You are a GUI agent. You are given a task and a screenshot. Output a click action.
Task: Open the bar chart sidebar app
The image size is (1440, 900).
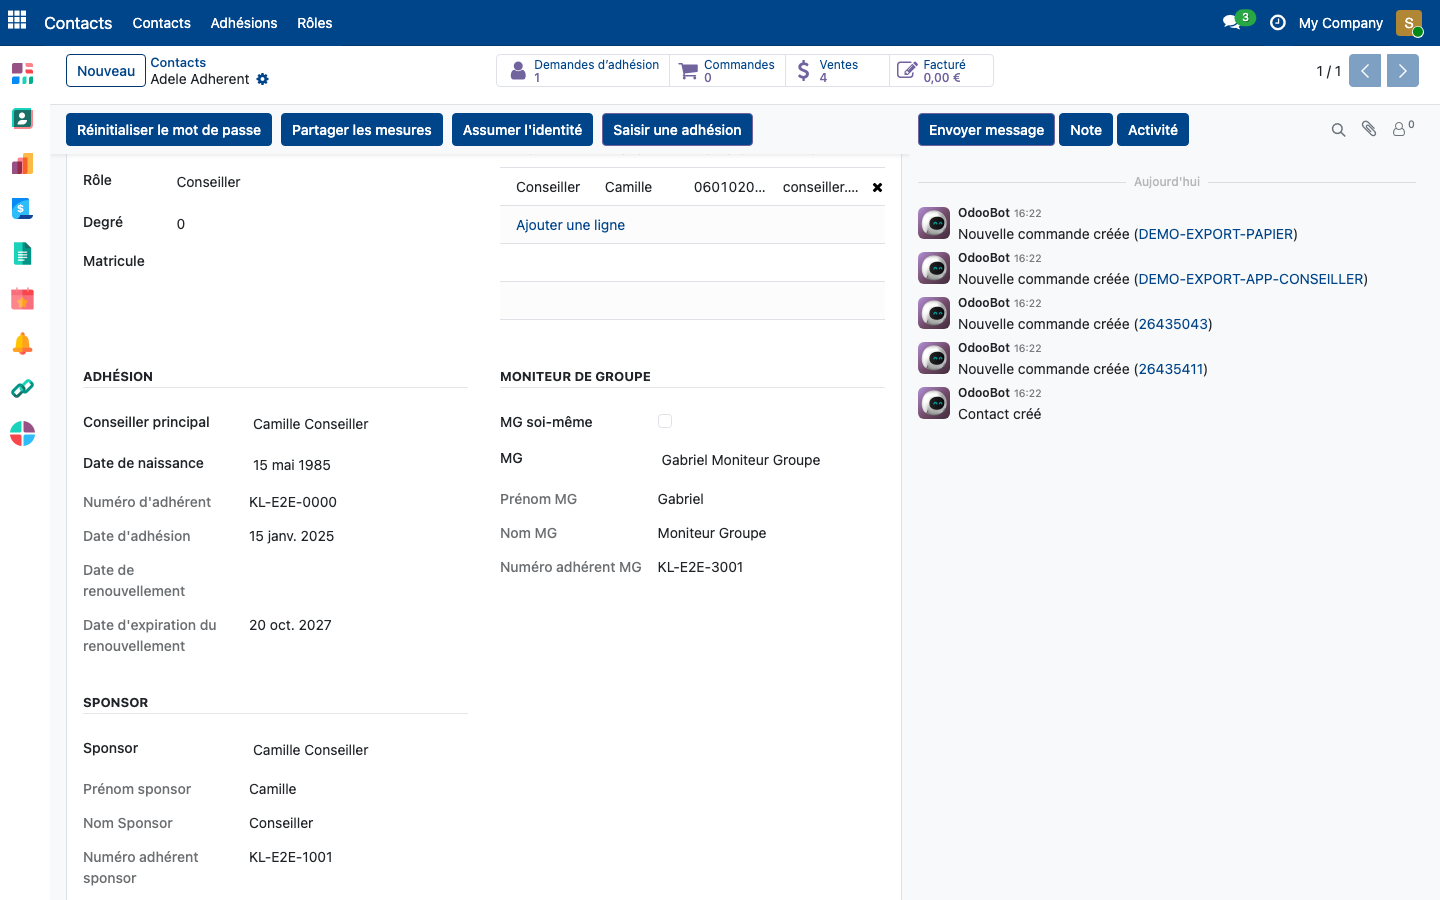coord(22,163)
